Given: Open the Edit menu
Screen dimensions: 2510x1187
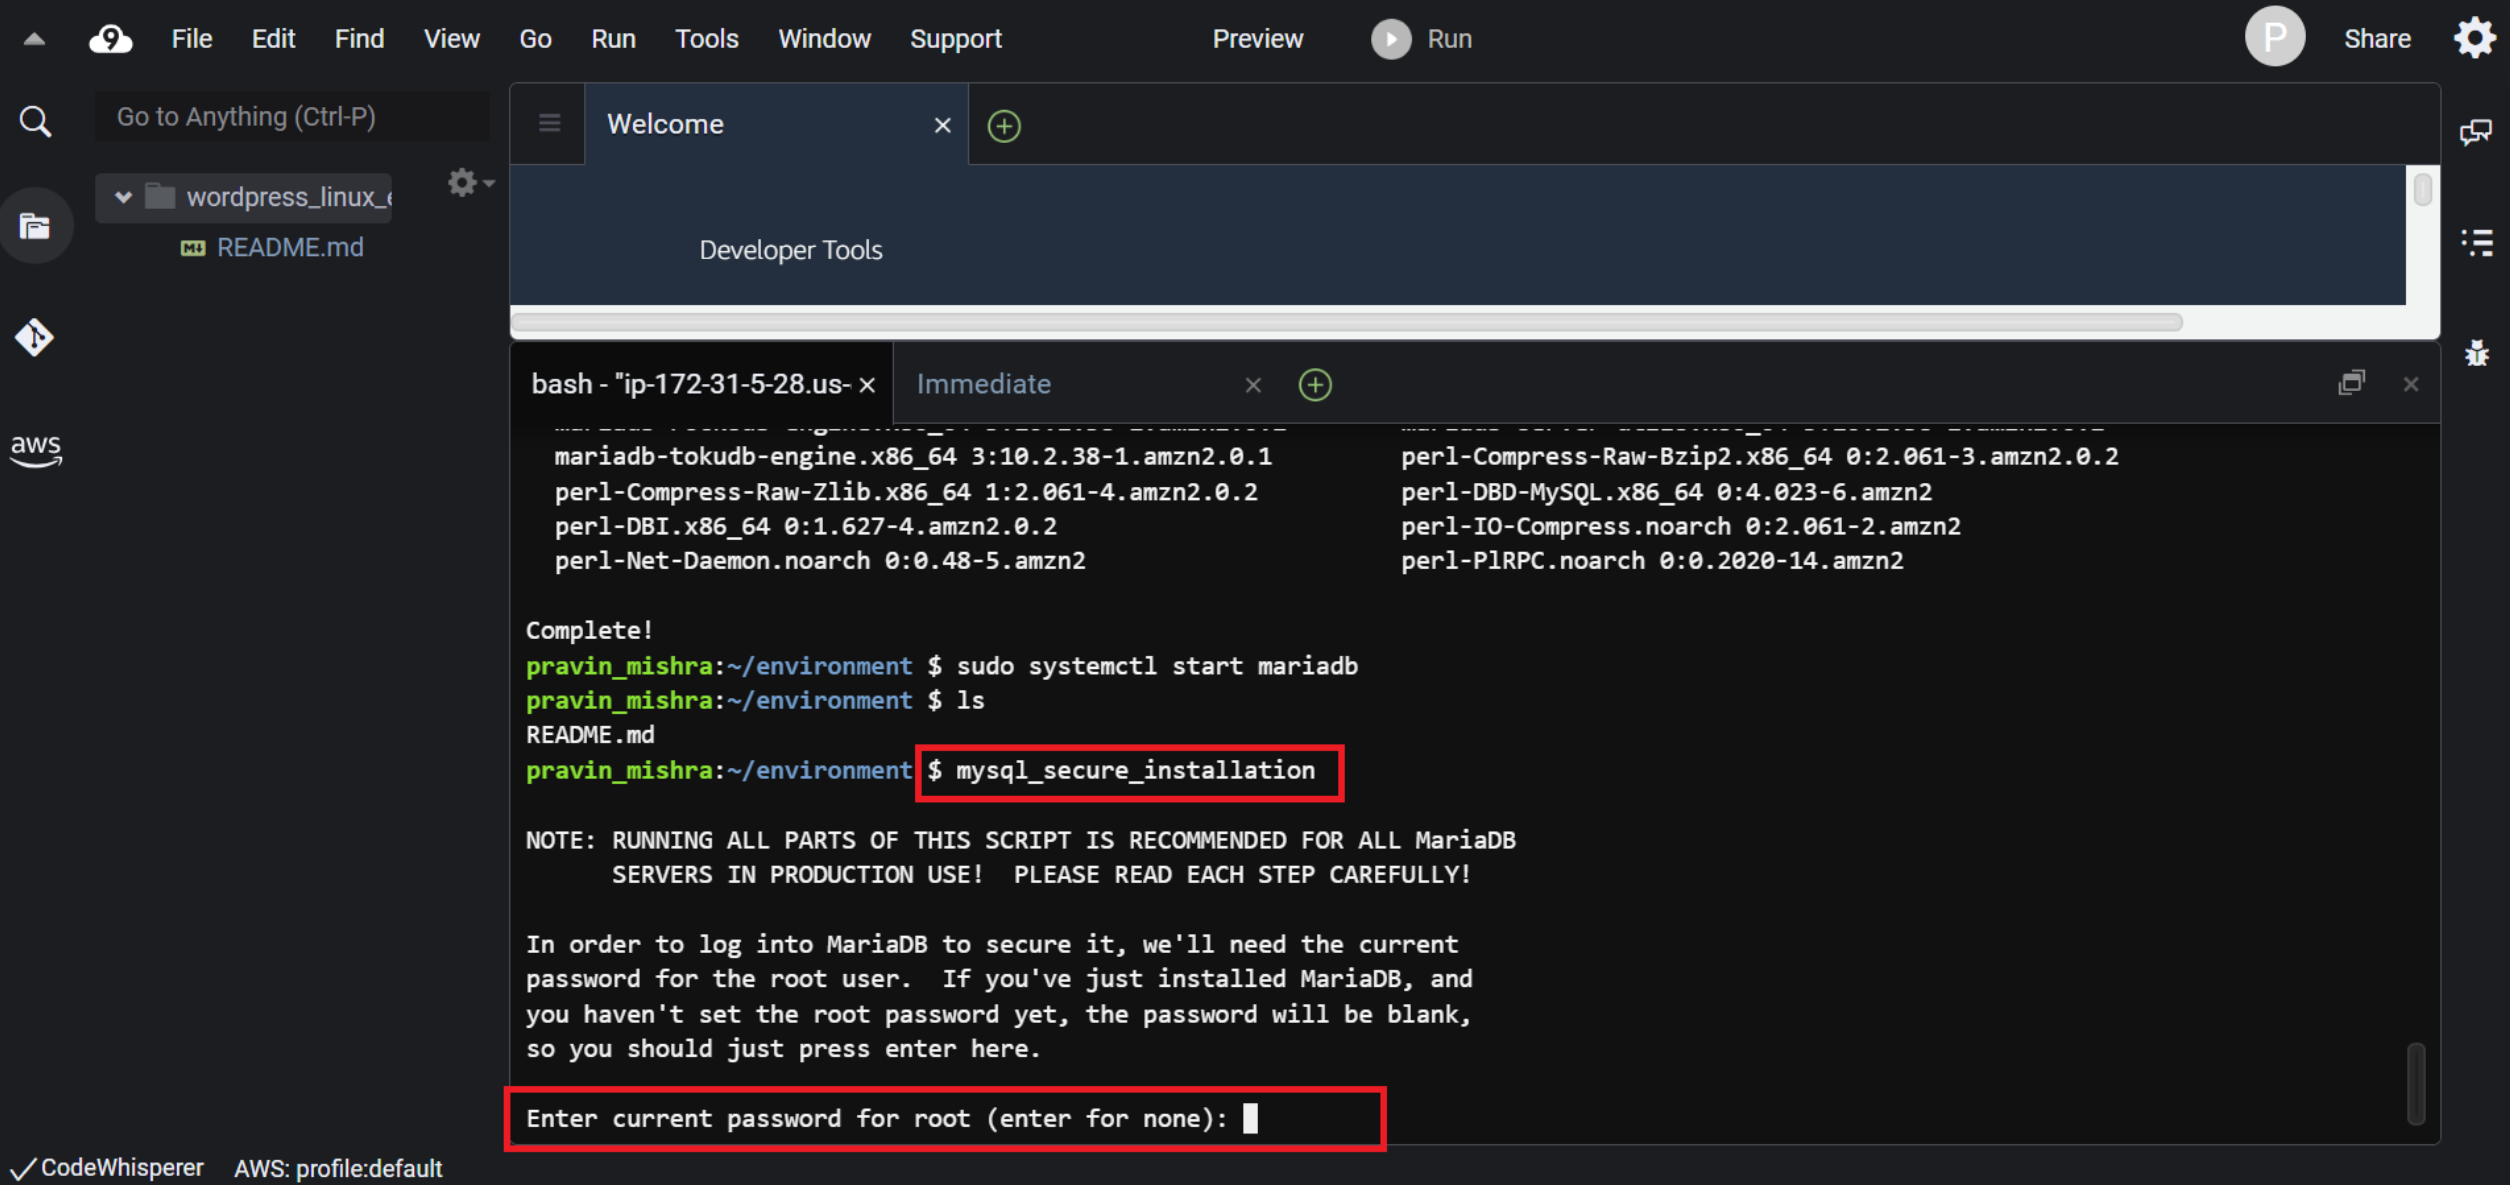Looking at the screenshot, I should (273, 39).
